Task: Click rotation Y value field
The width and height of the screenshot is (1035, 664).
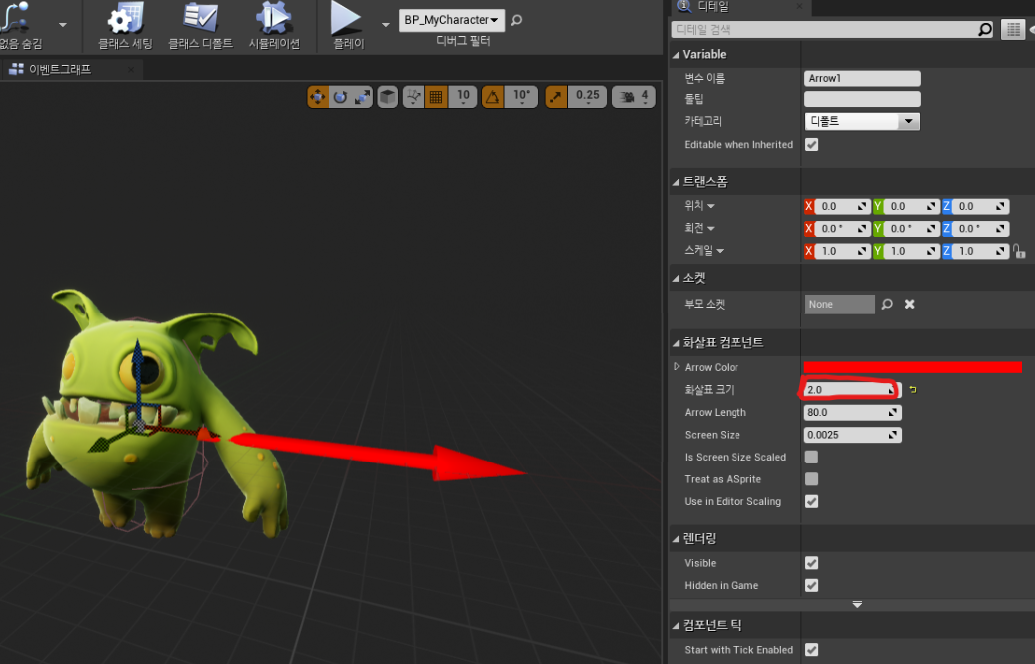Action: click(912, 229)
